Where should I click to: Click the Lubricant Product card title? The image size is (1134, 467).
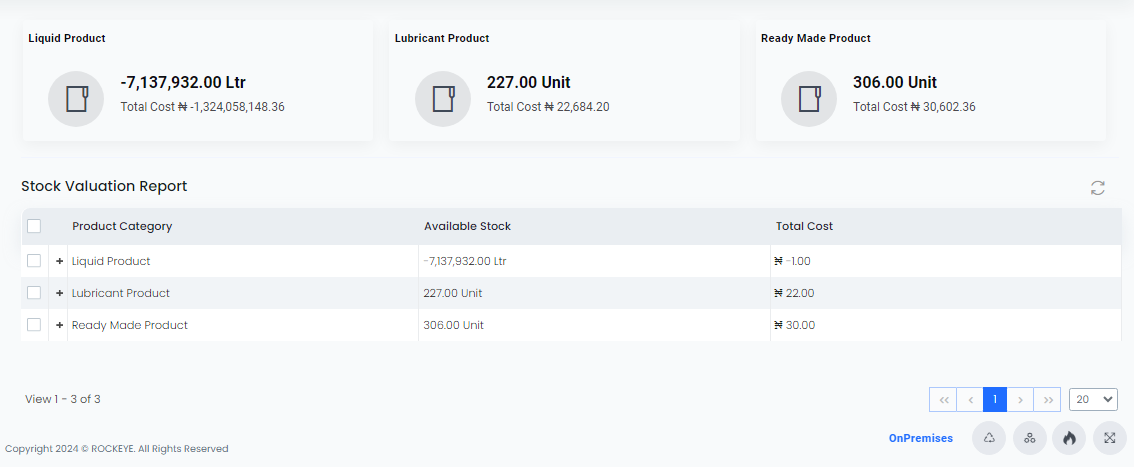(x=442, y=38)
